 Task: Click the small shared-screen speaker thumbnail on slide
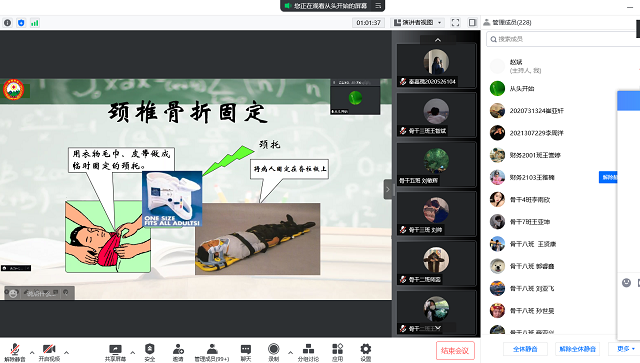[x=355, y=97]
